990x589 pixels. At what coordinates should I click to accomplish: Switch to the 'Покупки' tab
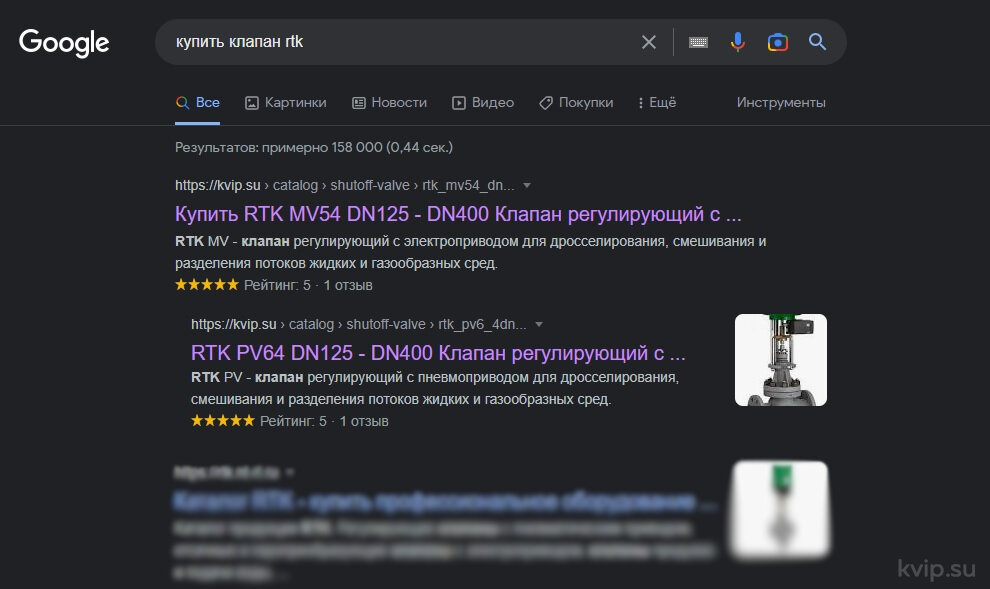(x=576, y=102)
